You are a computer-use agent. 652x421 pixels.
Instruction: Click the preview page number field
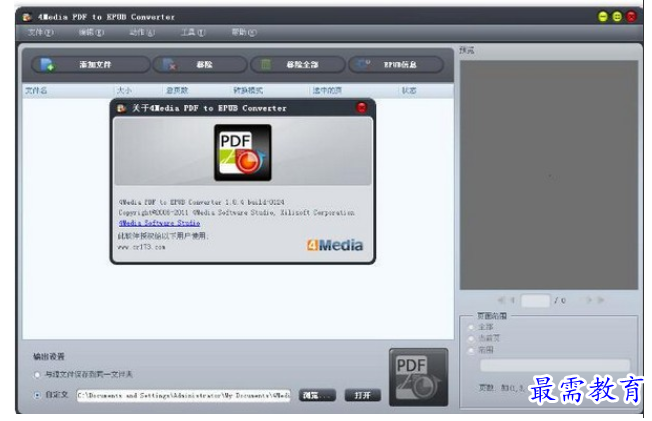click(x=536, y=300)
